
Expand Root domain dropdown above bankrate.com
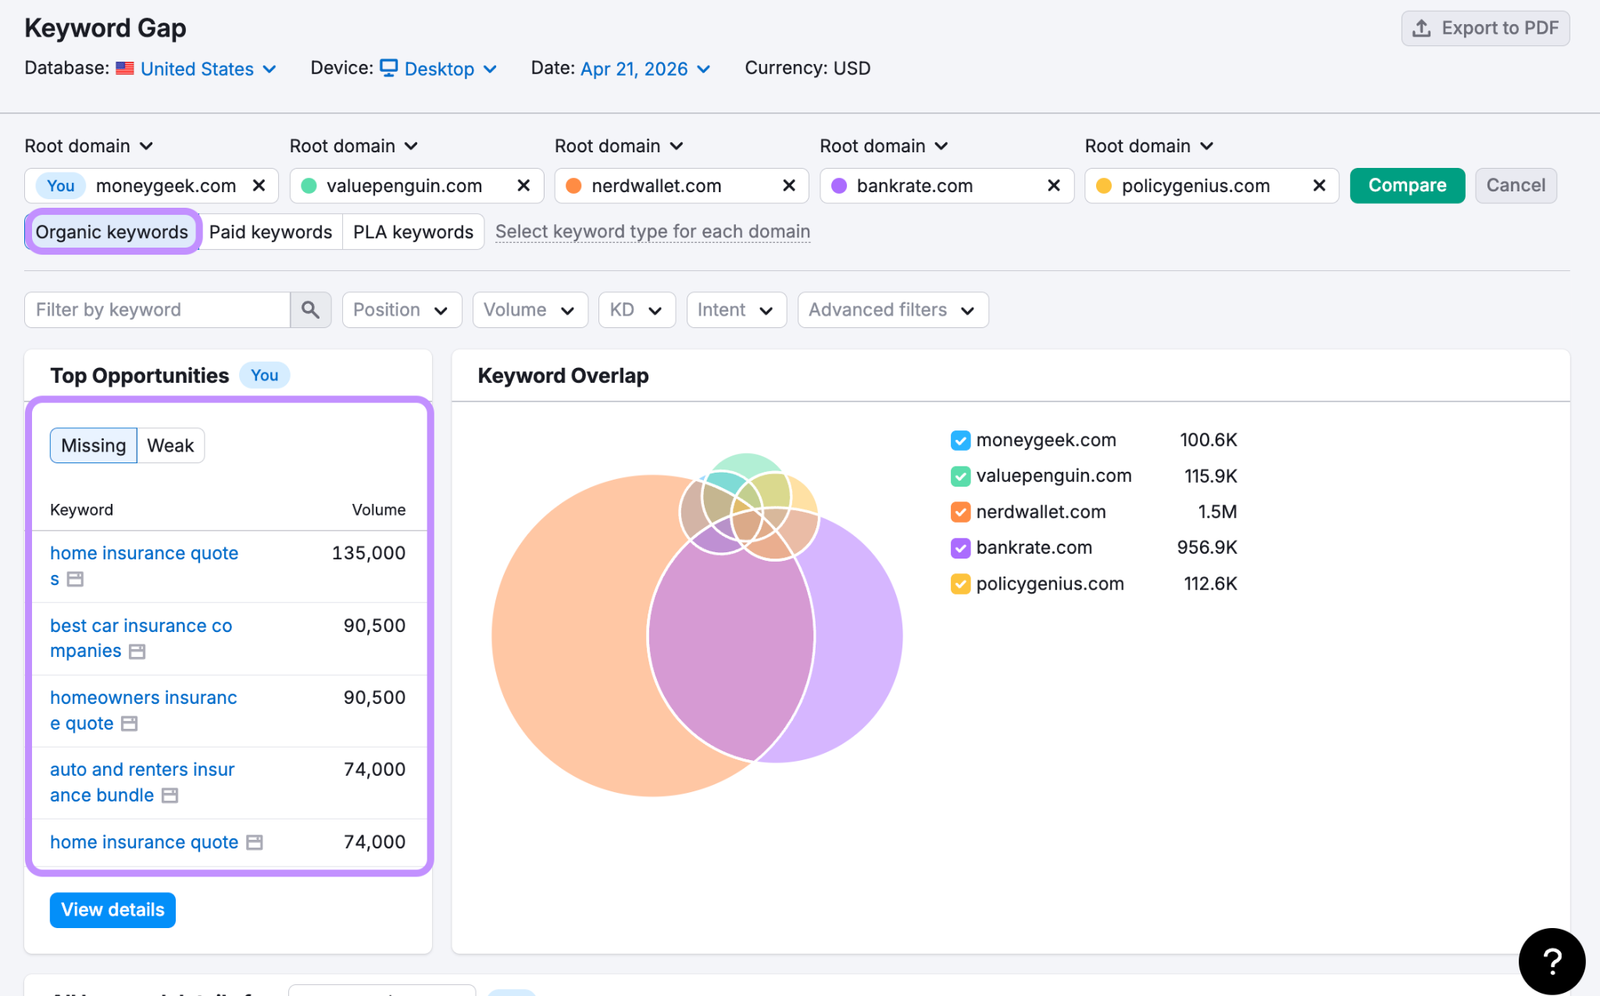[884, 146]
